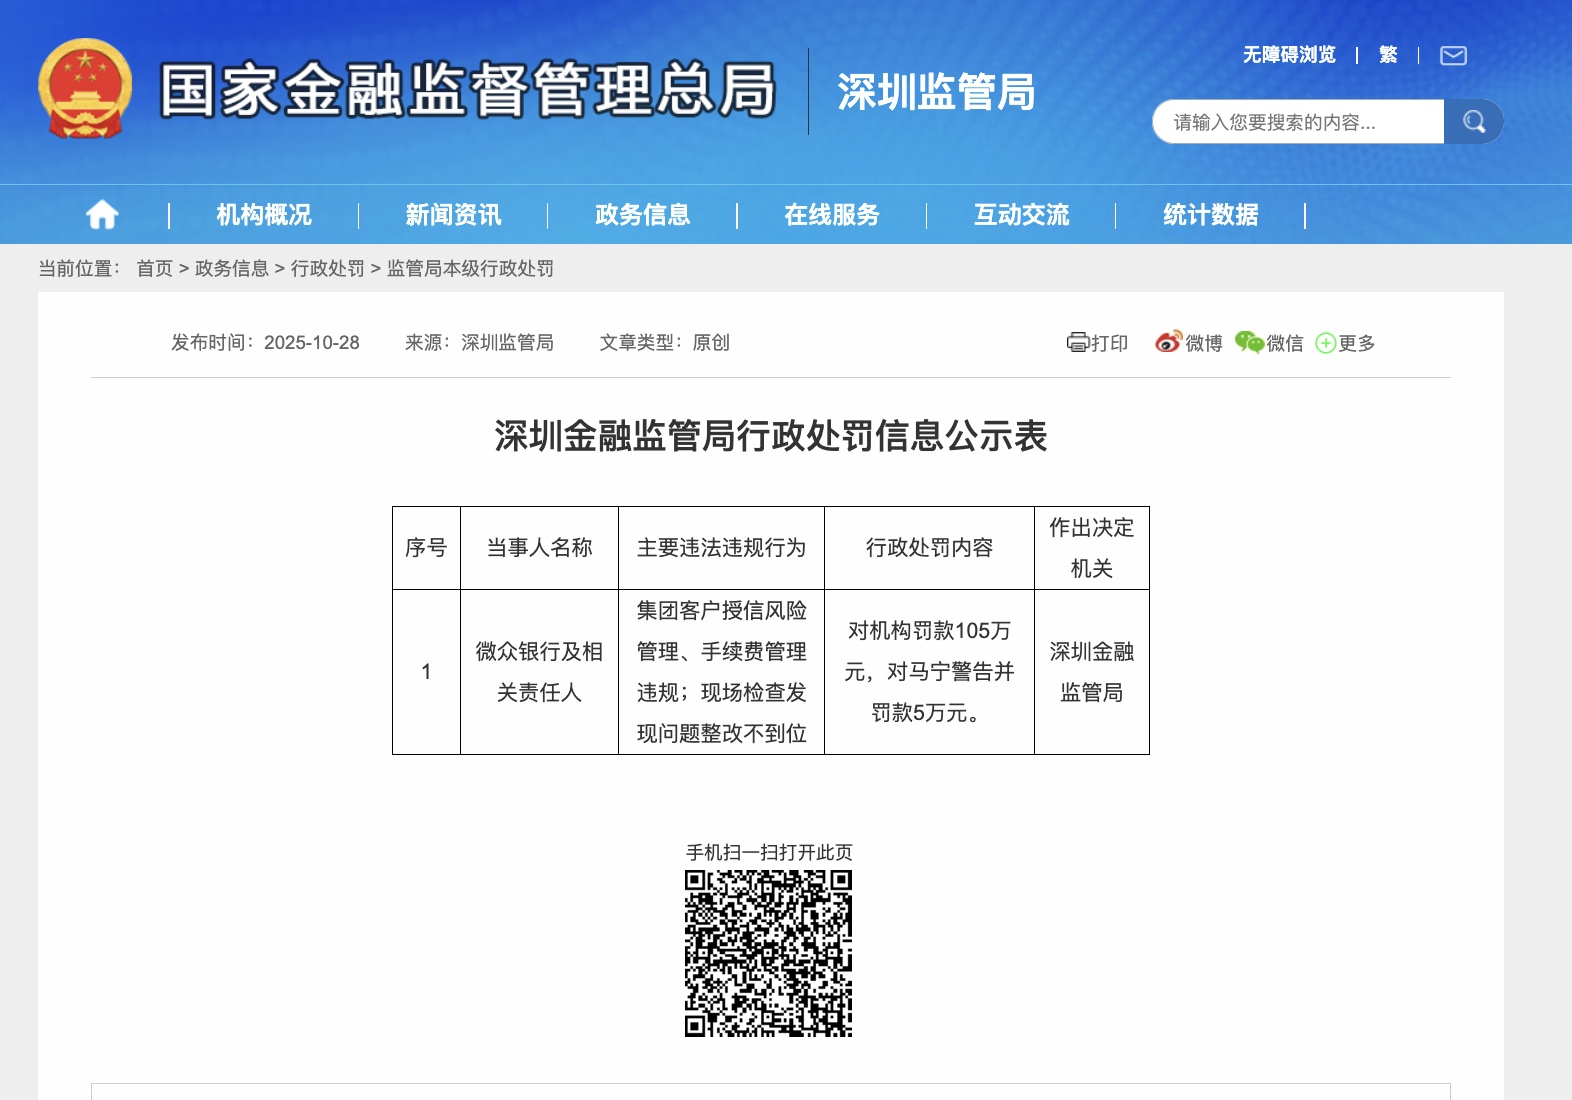Click the search magnifier button
This screenshot has height=1100, width=1572.
(1473, 122)
